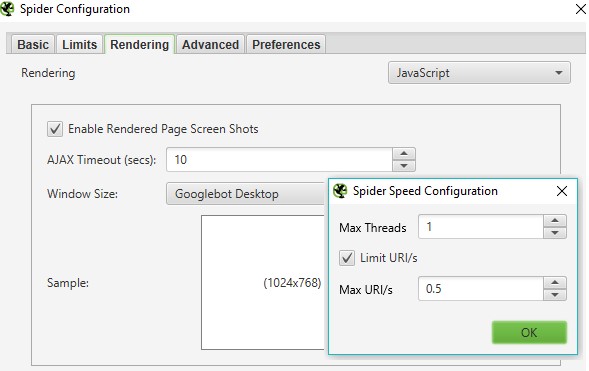This screenshot has width=589, height=371.
Task: Switch to the Basic tab
Action: coord(33,44)
